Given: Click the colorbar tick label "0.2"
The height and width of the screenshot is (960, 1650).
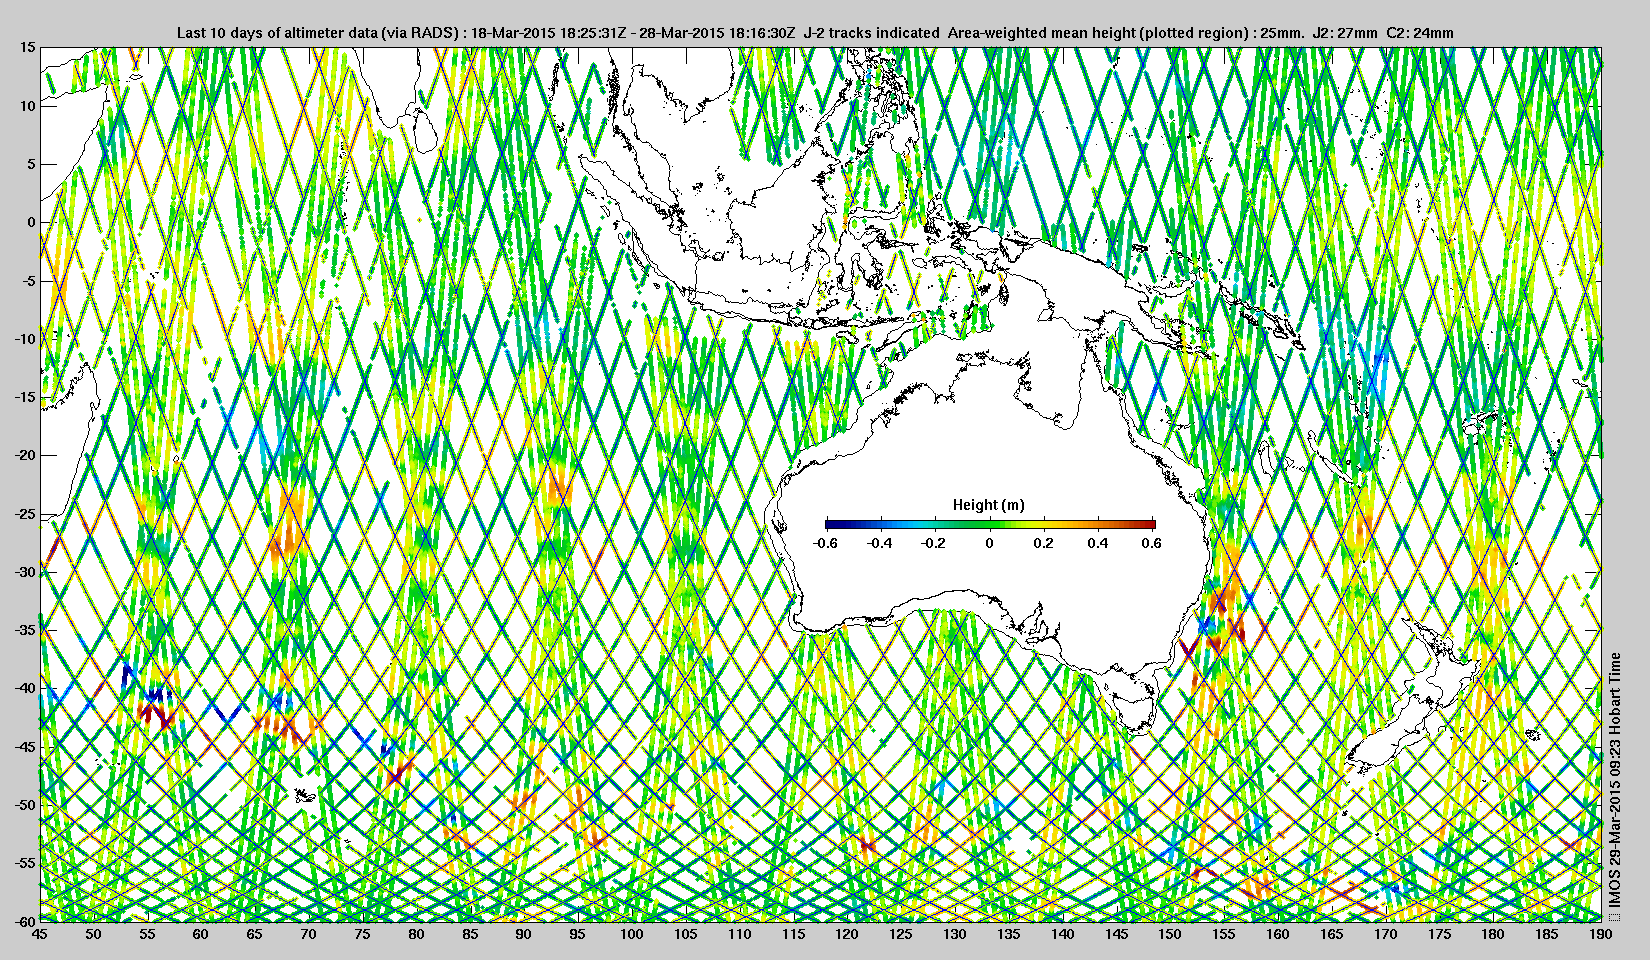Looking at the screenshot, I should coord(1043,543).
